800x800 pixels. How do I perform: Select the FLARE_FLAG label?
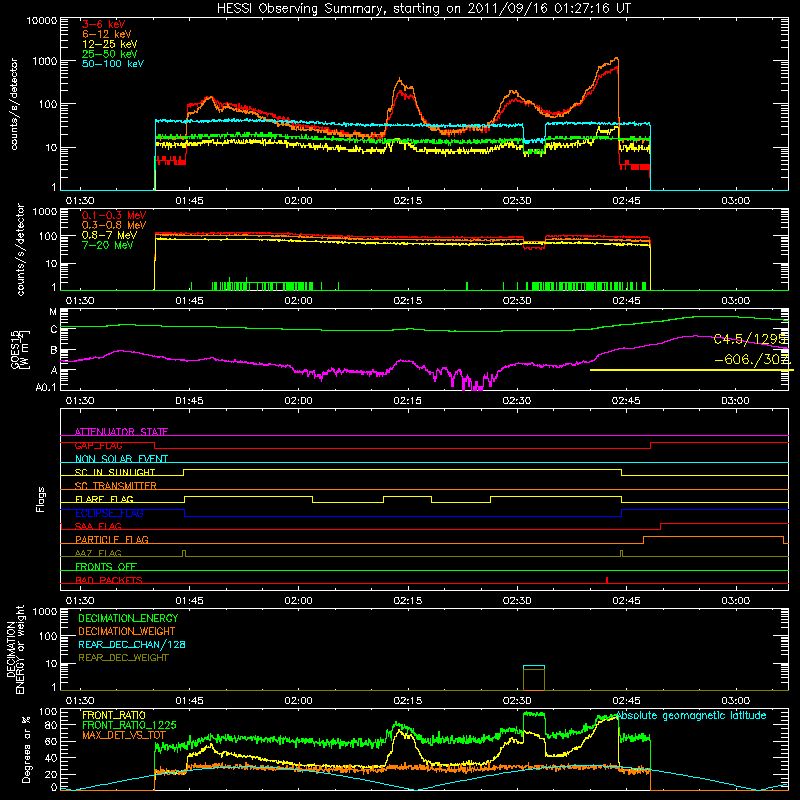[104, 499]
